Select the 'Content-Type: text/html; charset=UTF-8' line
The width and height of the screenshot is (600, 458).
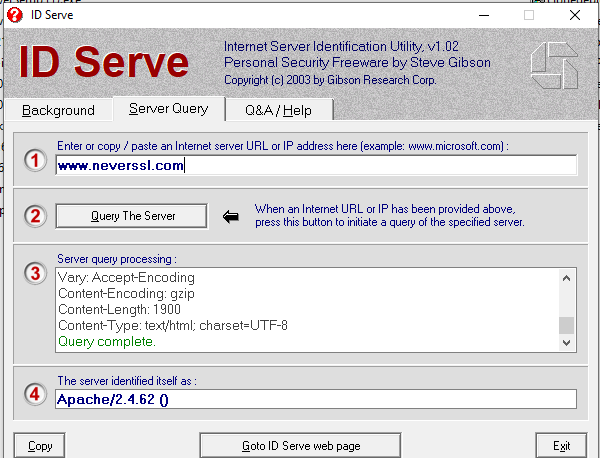173,325
